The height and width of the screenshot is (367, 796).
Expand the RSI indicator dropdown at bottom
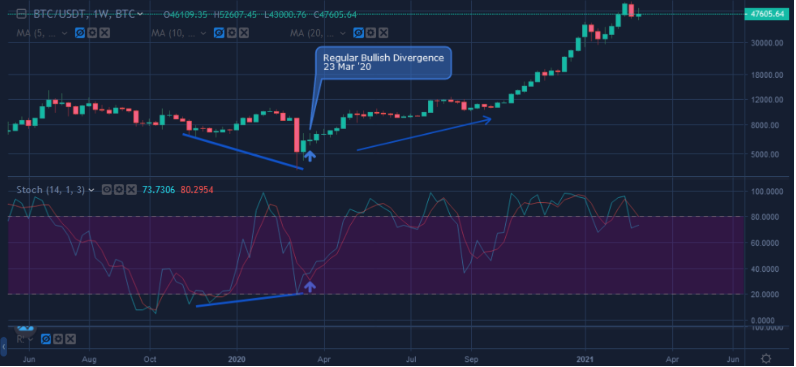pos(30,339)
